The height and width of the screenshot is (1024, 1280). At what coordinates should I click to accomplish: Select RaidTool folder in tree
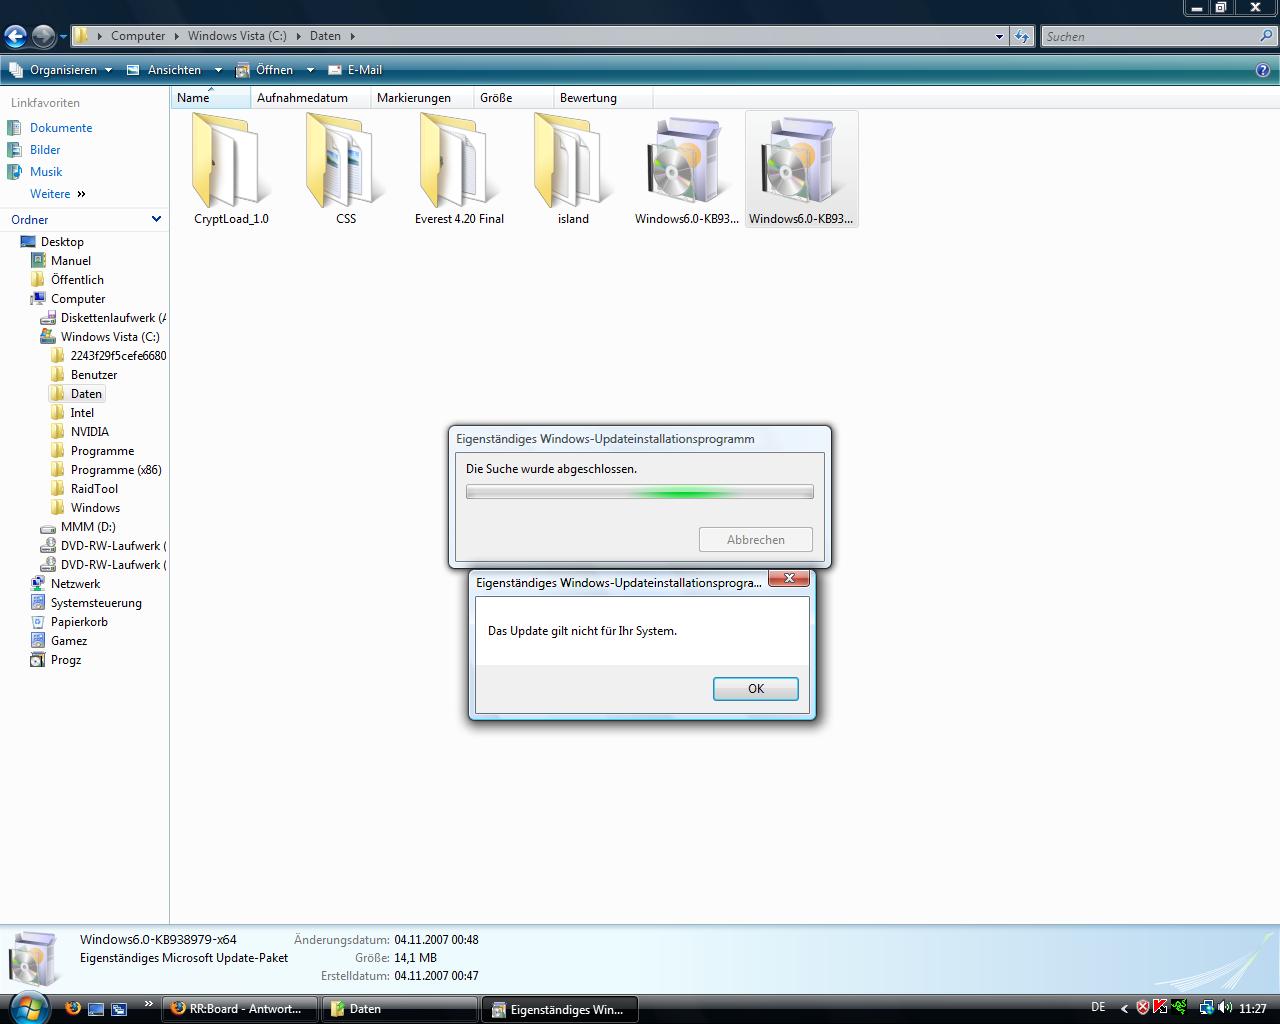tap(94, 489)
